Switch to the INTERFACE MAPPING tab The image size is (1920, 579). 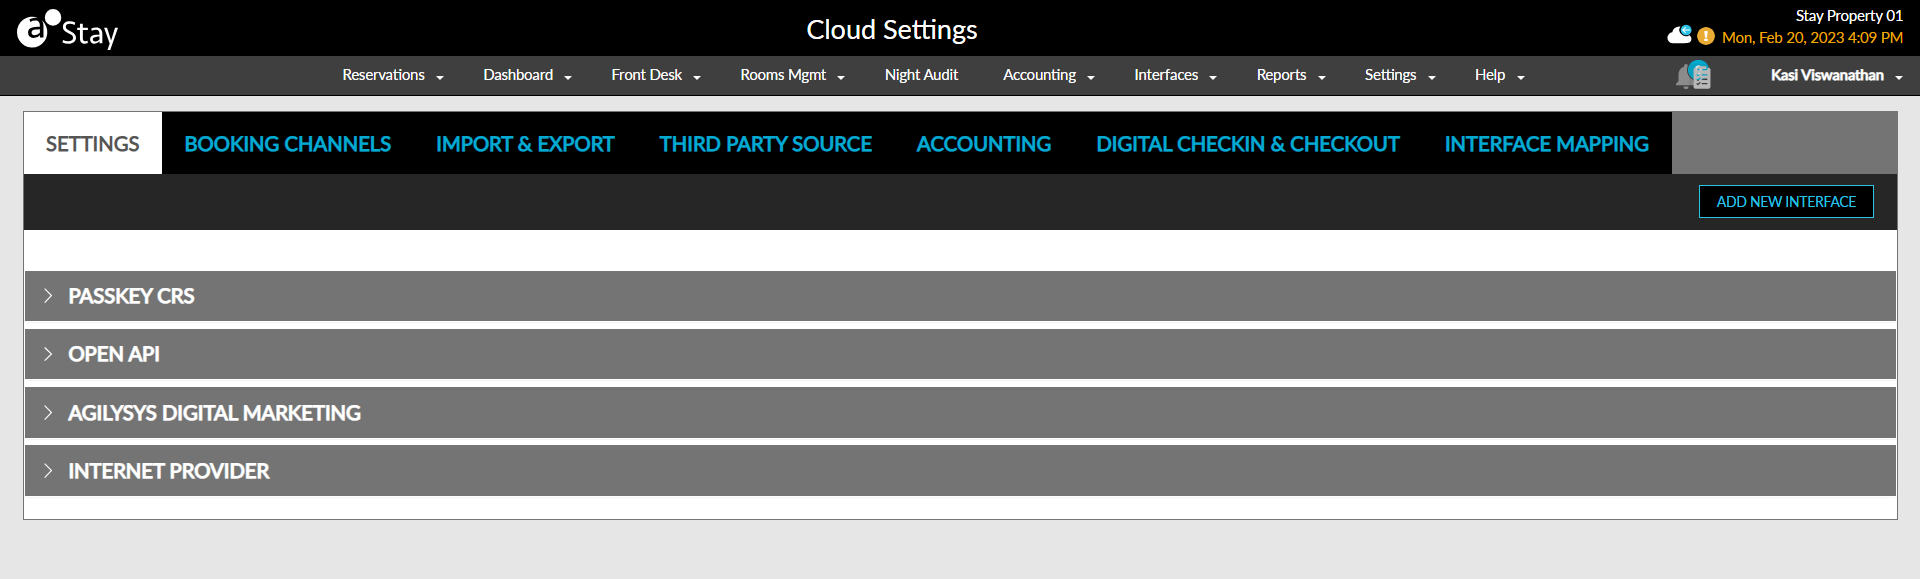tap(1546, 144)
